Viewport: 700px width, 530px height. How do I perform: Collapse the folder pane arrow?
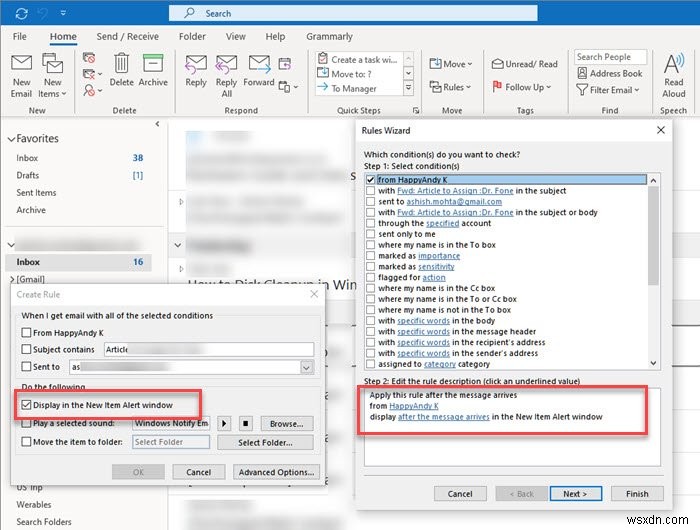pyautogui.click(x=157, y=124)
